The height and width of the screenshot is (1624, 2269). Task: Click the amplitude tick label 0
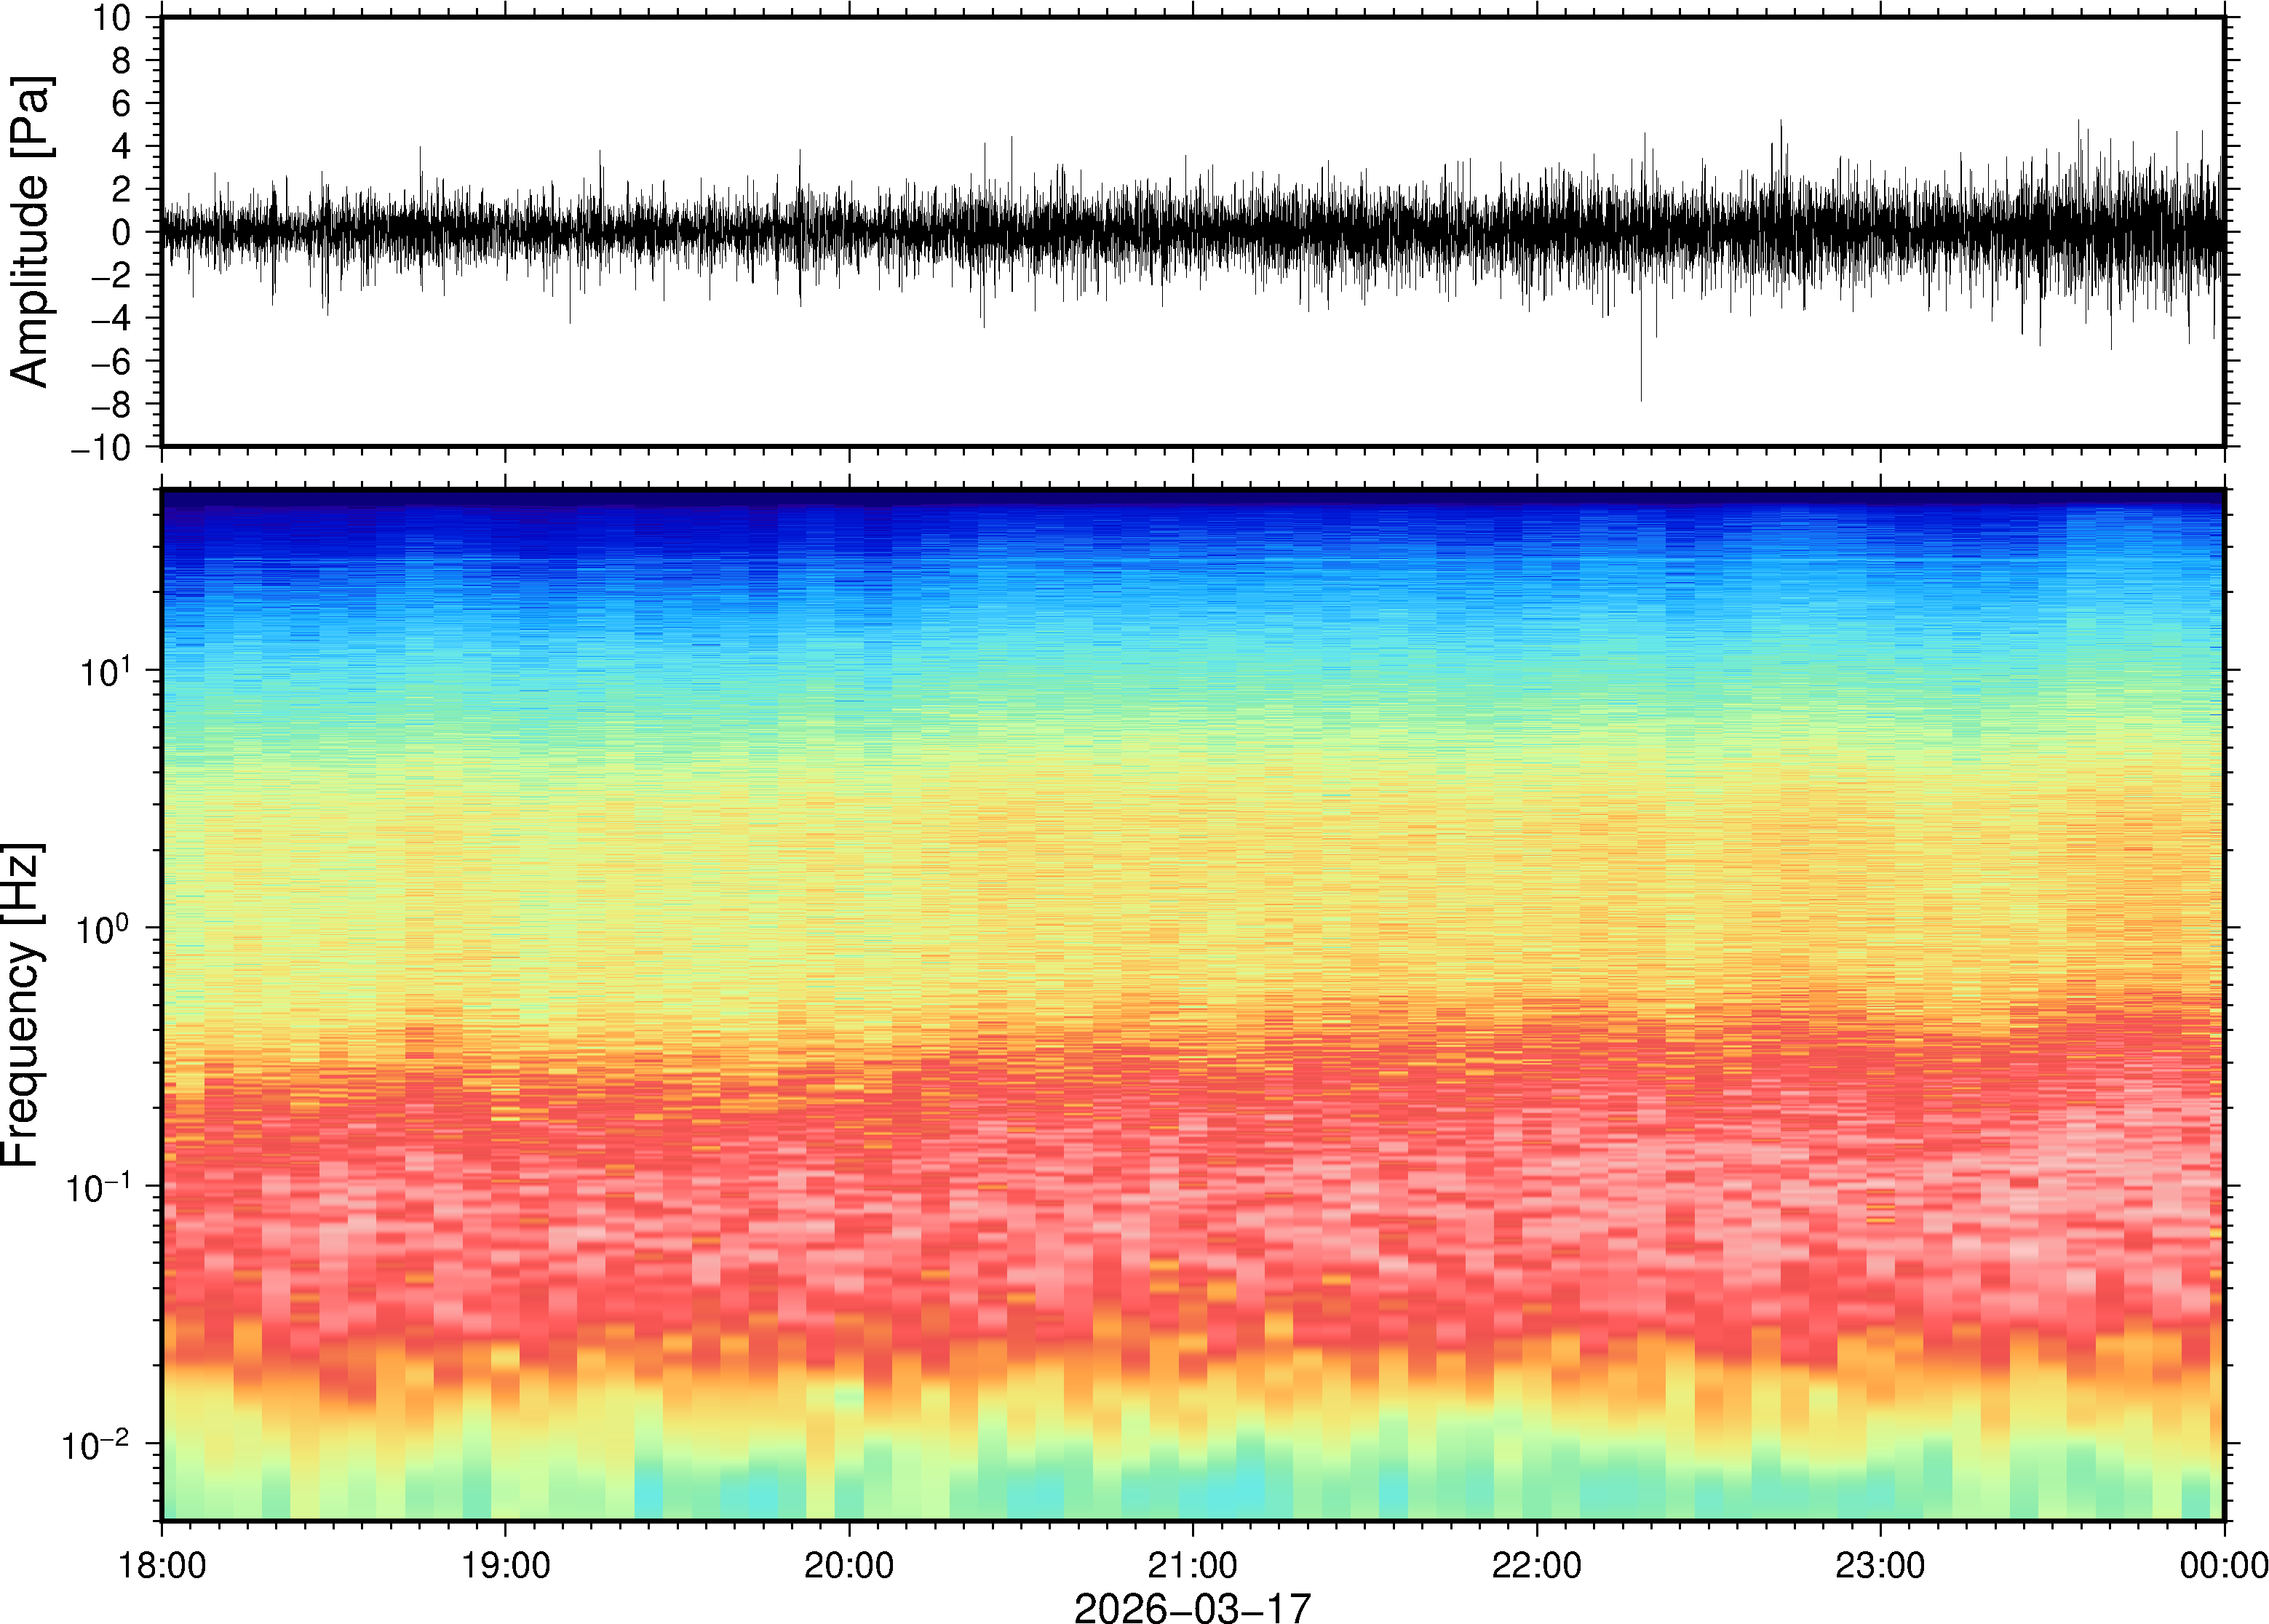(121, 232)
